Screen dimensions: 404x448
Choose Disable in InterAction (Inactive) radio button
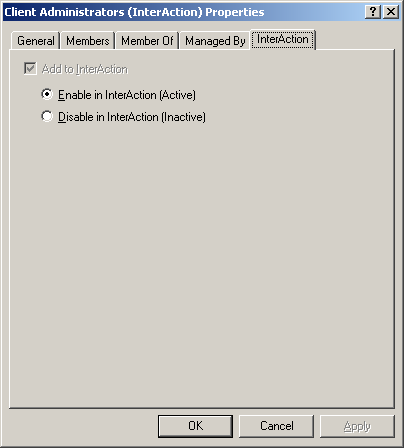(x=47, y=117)
